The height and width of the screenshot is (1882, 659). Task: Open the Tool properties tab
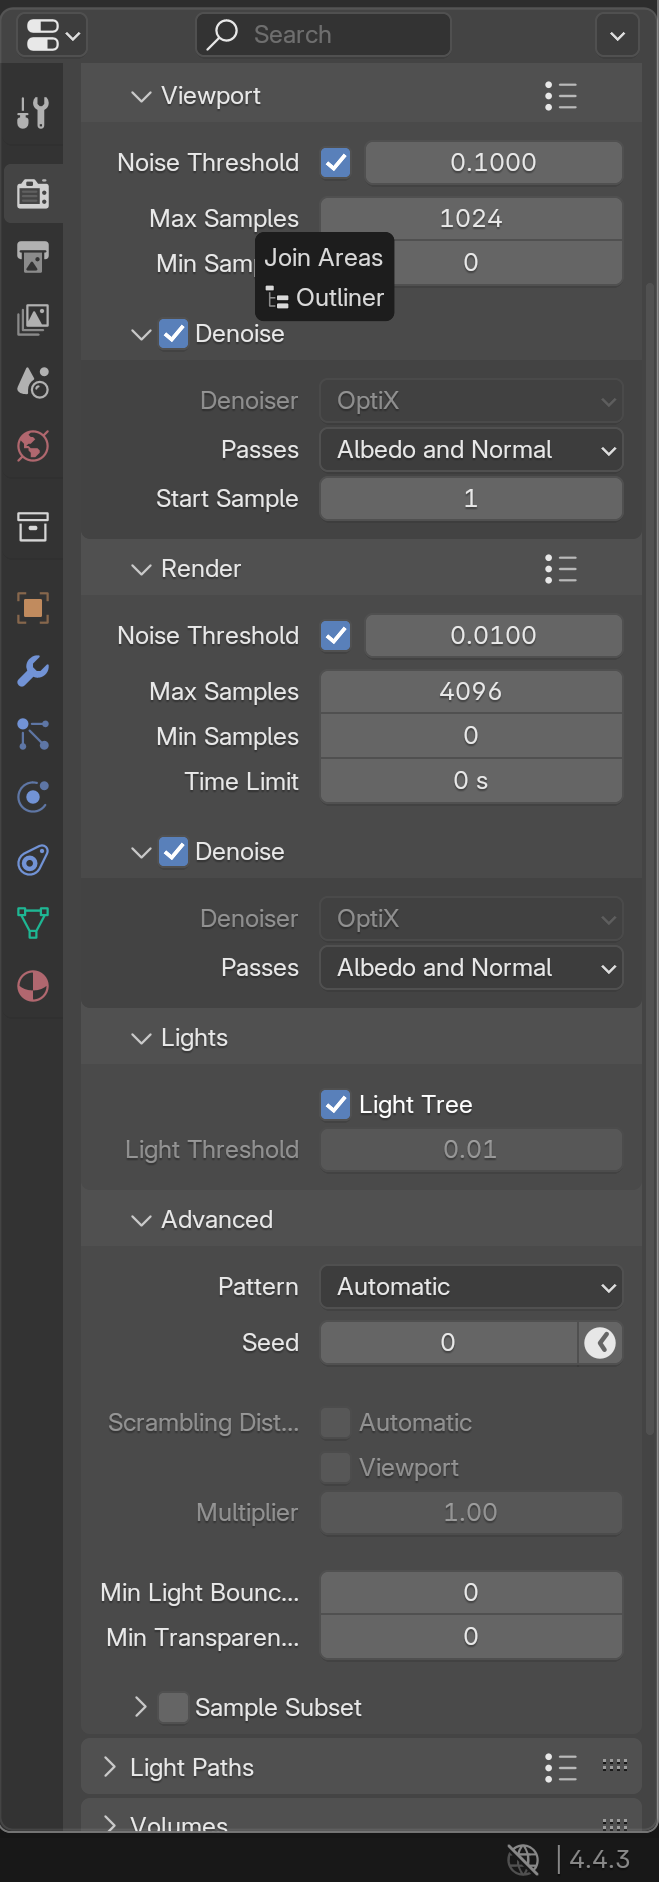(33, 112)
